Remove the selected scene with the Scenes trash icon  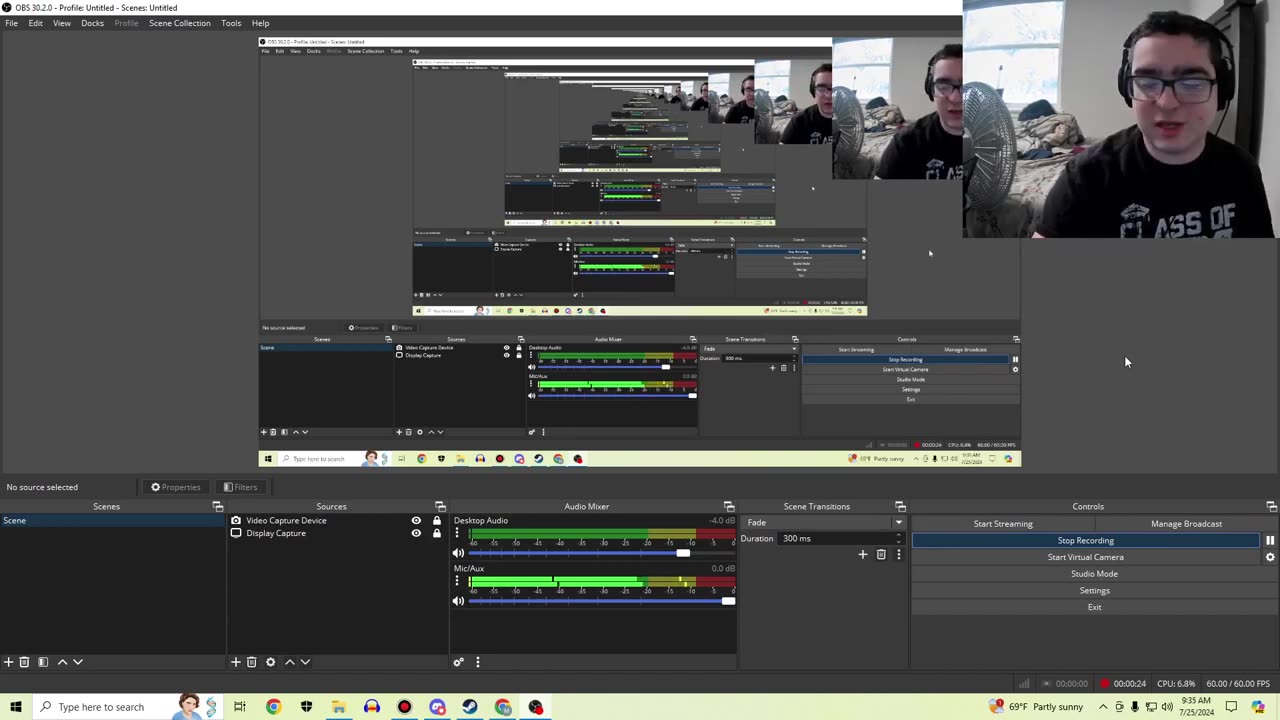[x=25, y=662]
